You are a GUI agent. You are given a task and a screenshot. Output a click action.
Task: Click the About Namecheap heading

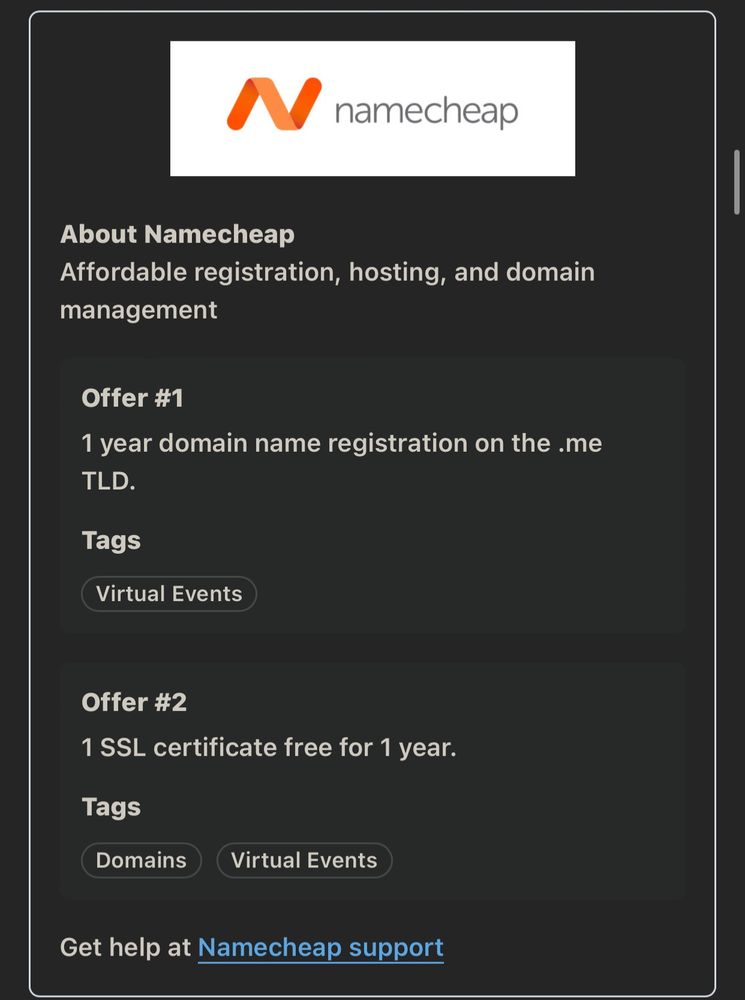click(x=177, y=234)
